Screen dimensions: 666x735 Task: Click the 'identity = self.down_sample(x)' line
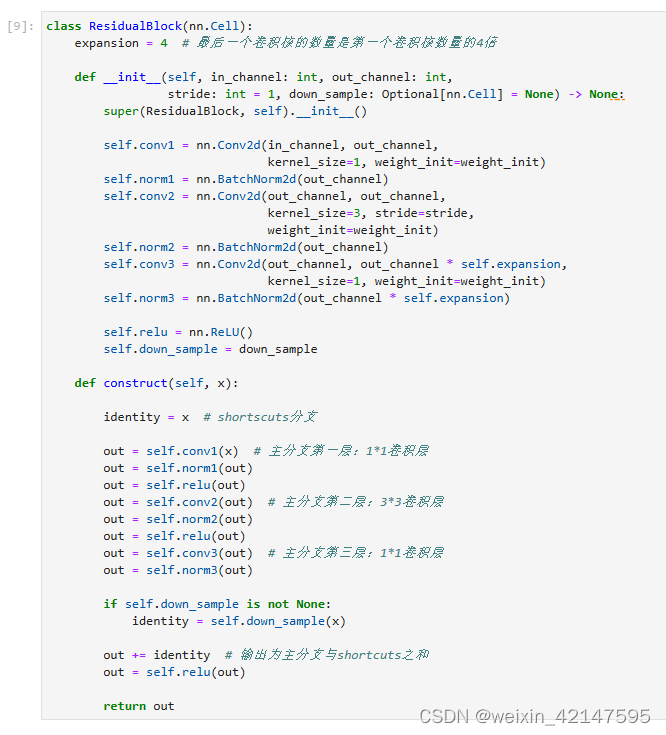click(x=239, y=622)
